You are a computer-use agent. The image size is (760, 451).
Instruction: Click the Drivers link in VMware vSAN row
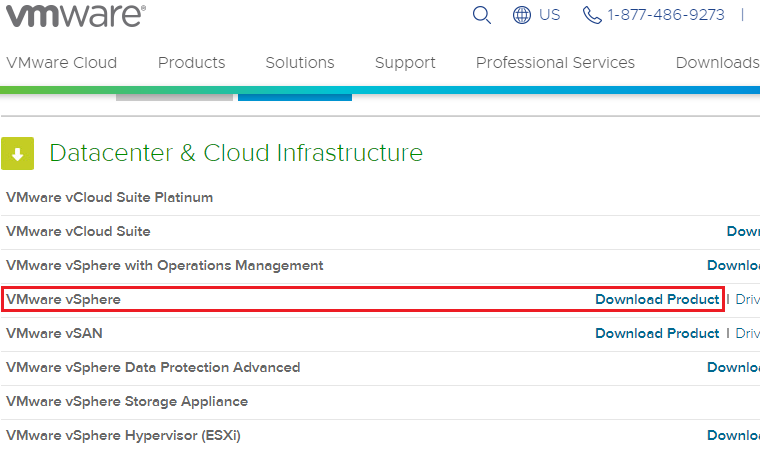(747, 333)
